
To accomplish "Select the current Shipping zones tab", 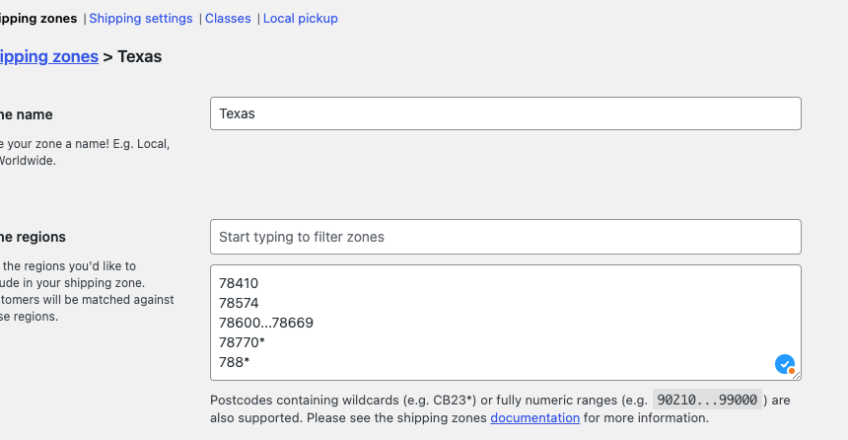I will click(38, 18).
